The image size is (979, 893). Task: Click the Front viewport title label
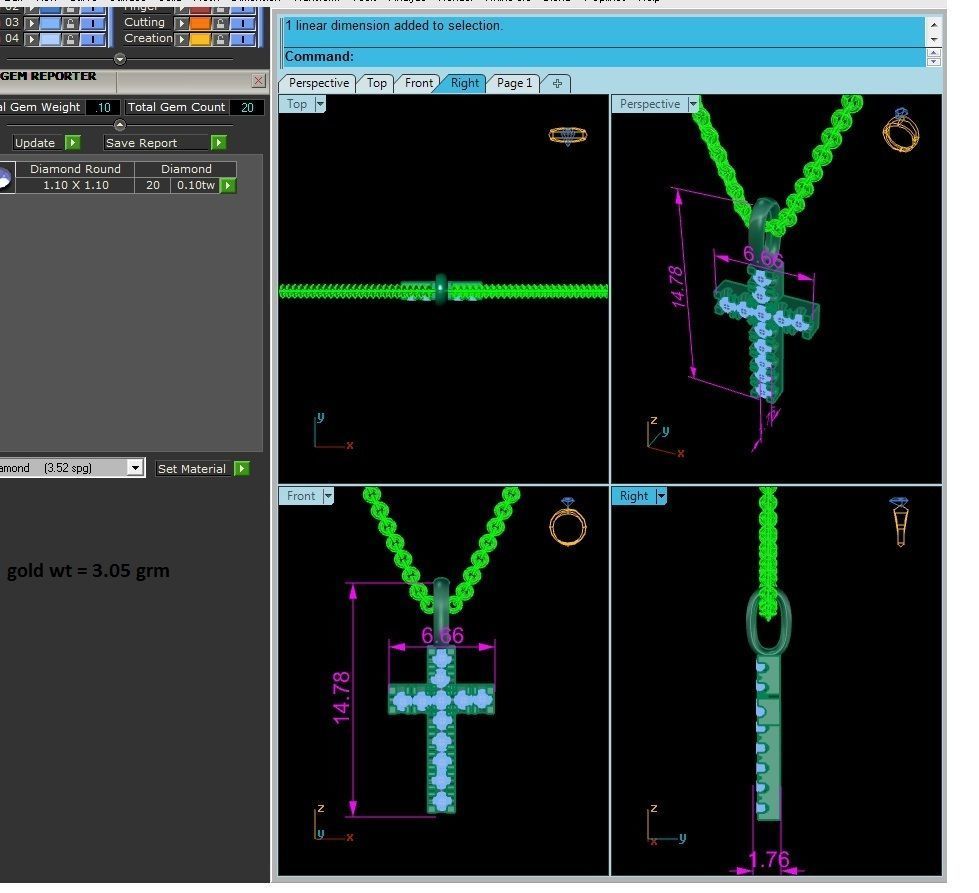pyautogui.click(x=301, y=496)
